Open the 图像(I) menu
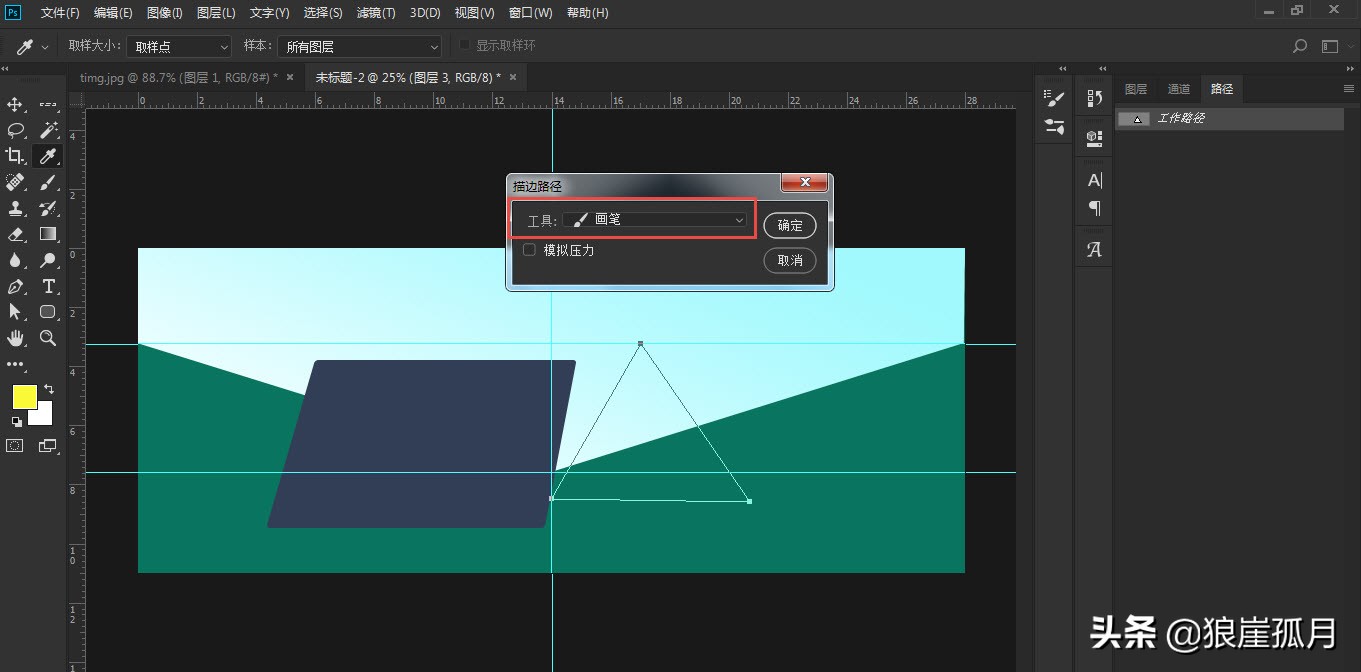The height and width of the screenshot is (672, 1361). [x=165, y=13]
